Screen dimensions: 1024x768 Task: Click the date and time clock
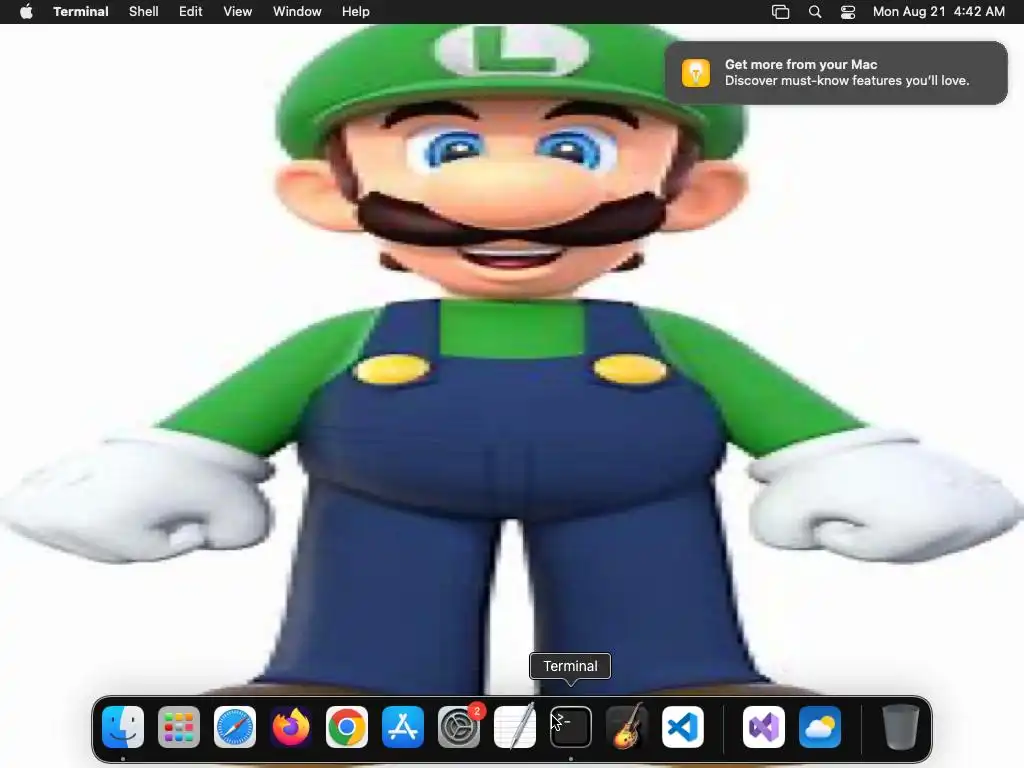pos(939,11)
